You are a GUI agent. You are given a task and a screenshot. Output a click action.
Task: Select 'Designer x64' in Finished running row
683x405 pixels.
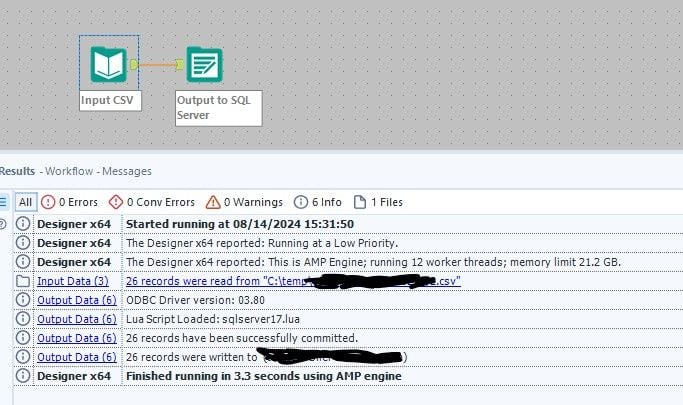pos(74,376)
